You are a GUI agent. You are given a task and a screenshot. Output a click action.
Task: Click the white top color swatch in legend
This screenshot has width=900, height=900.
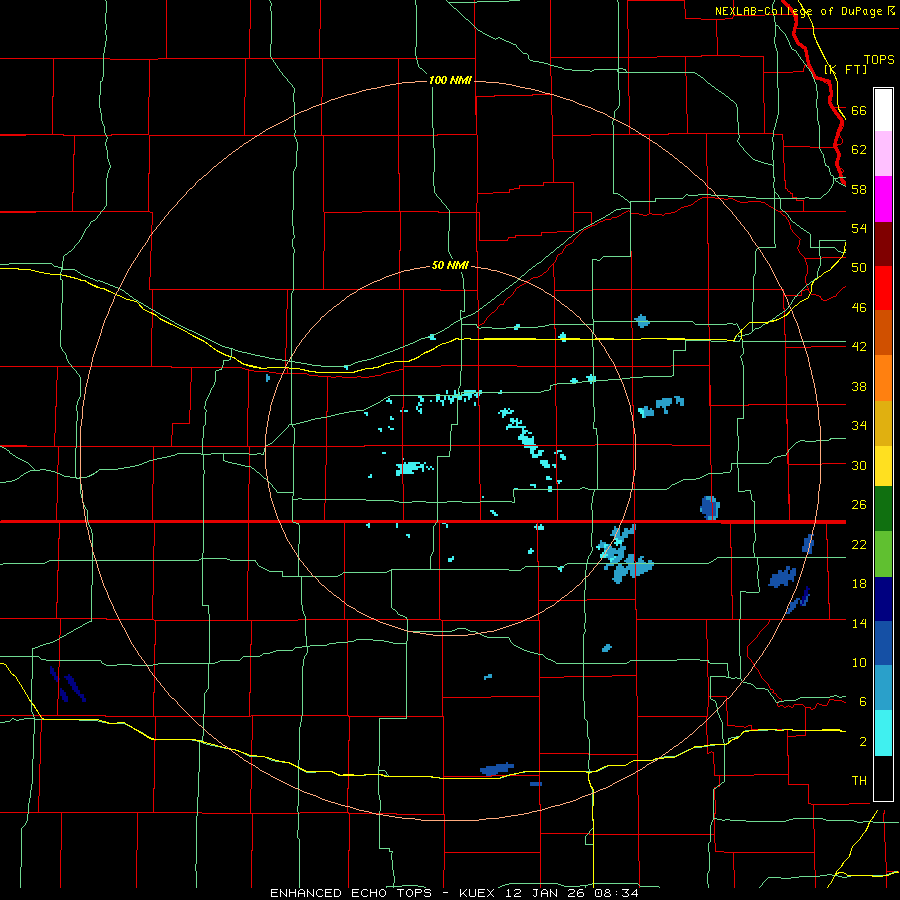pyautogui.click(x=883, y=110)
